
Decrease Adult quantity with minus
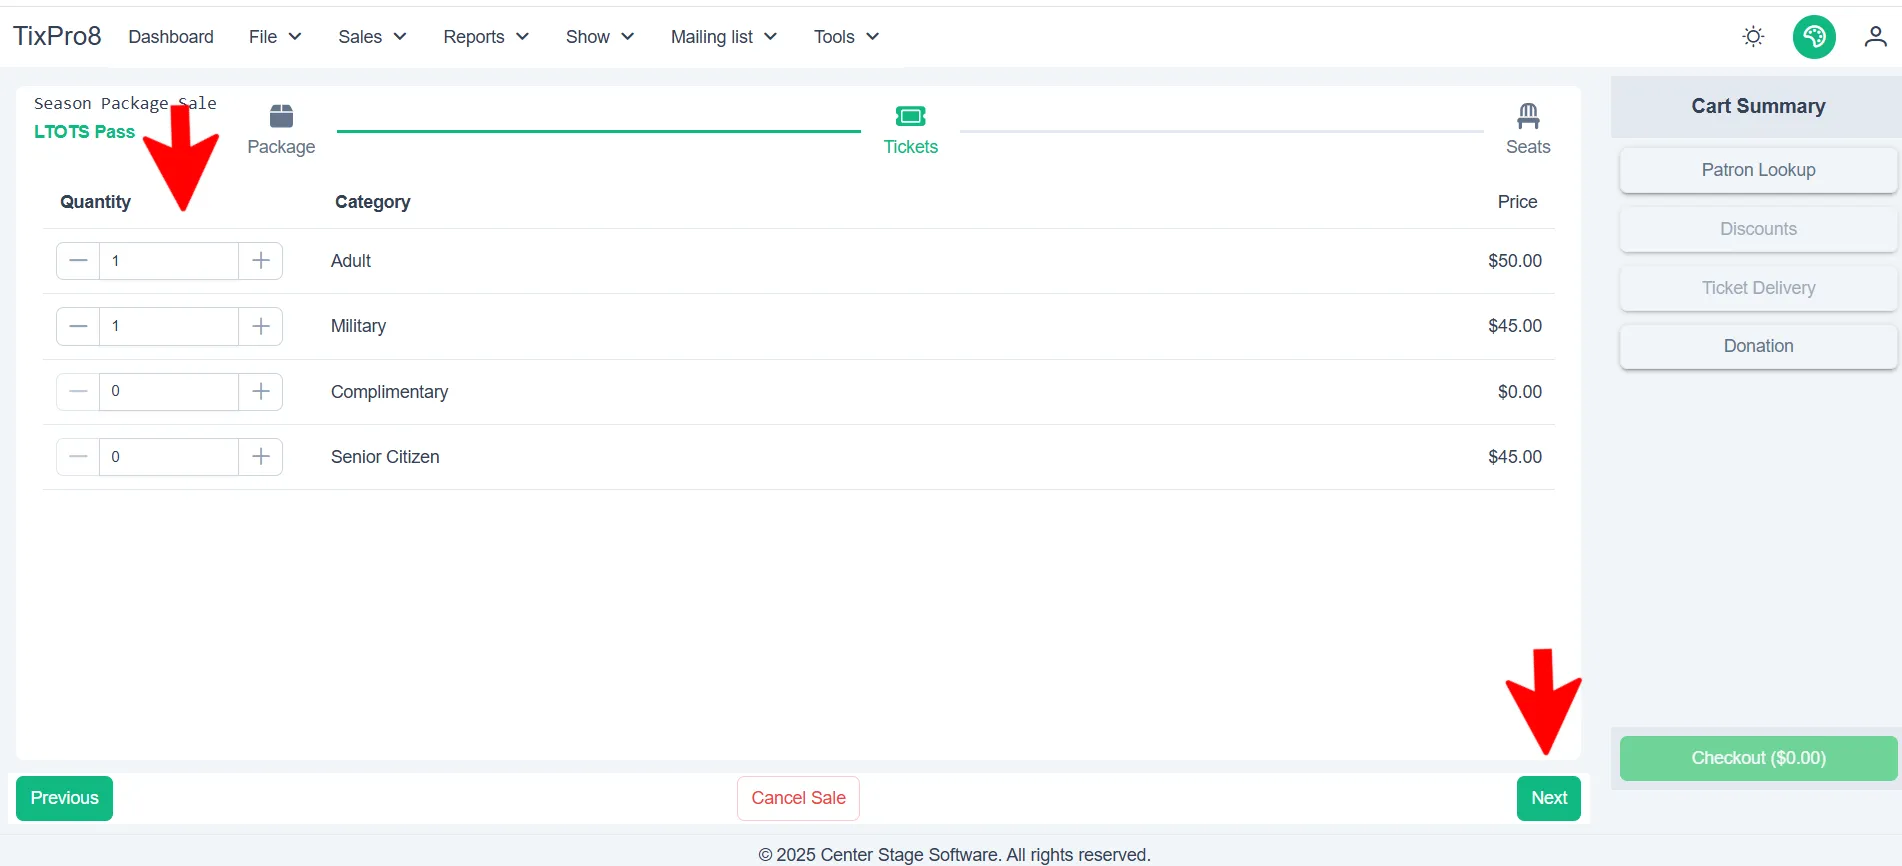click(x=78, y=261)
